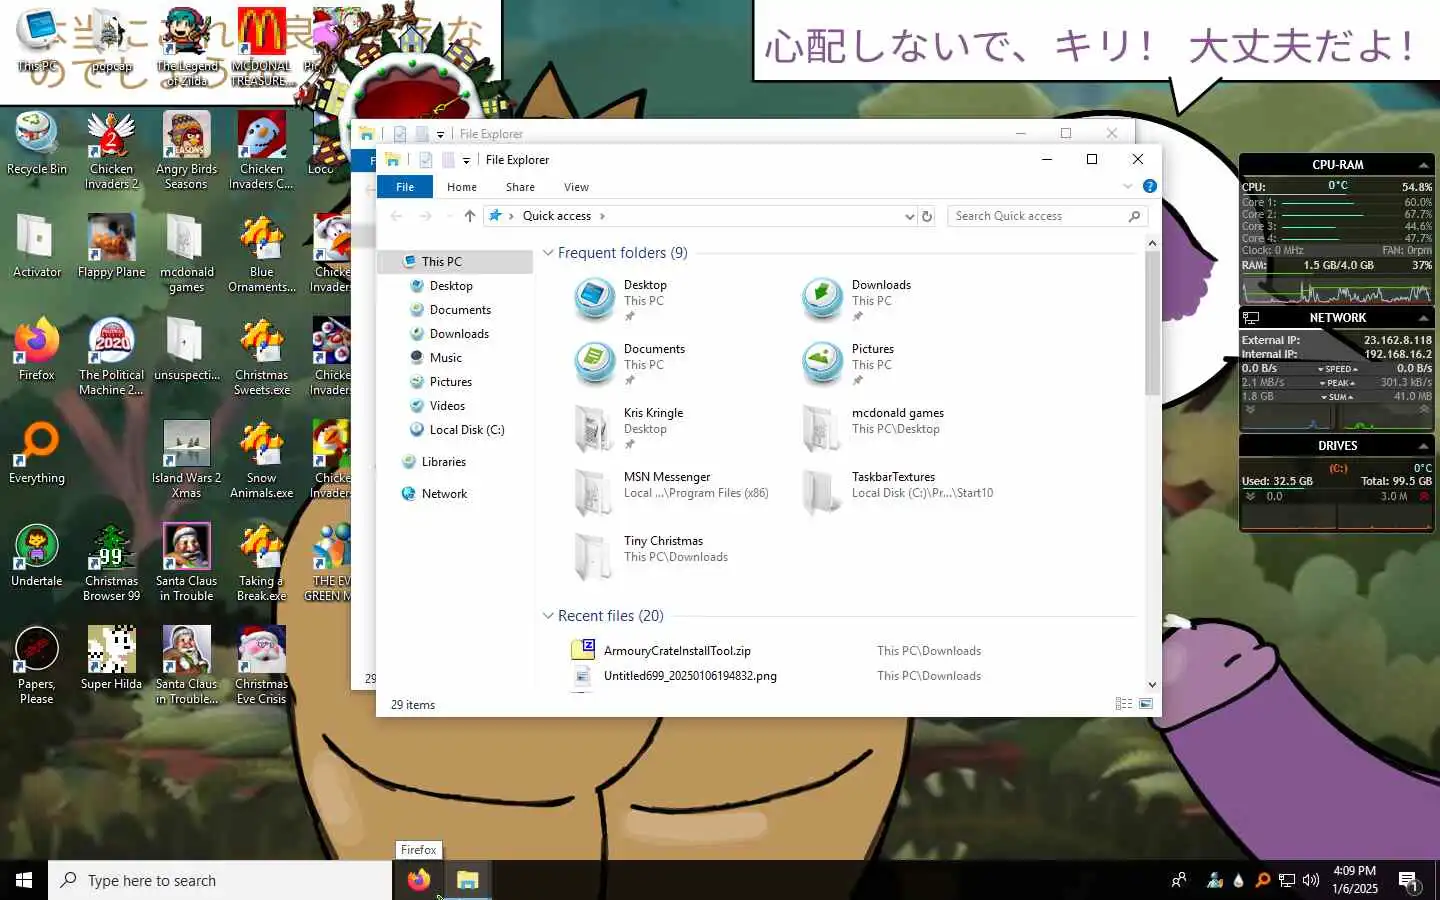Launch The Political Machine 2020 desktop icon
The image size is (1440, 900).
point(111,356)
